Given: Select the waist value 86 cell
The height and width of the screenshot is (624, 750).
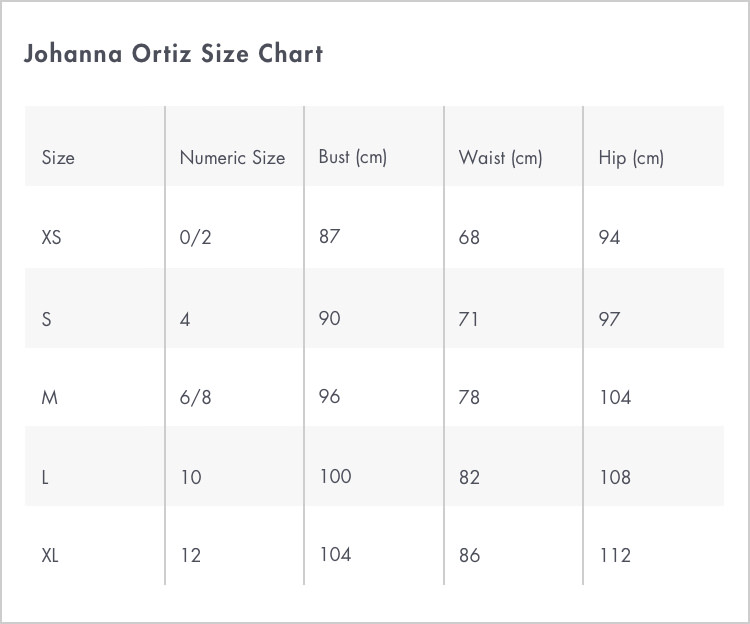Looking at the screenshot, I should (469, 555).
